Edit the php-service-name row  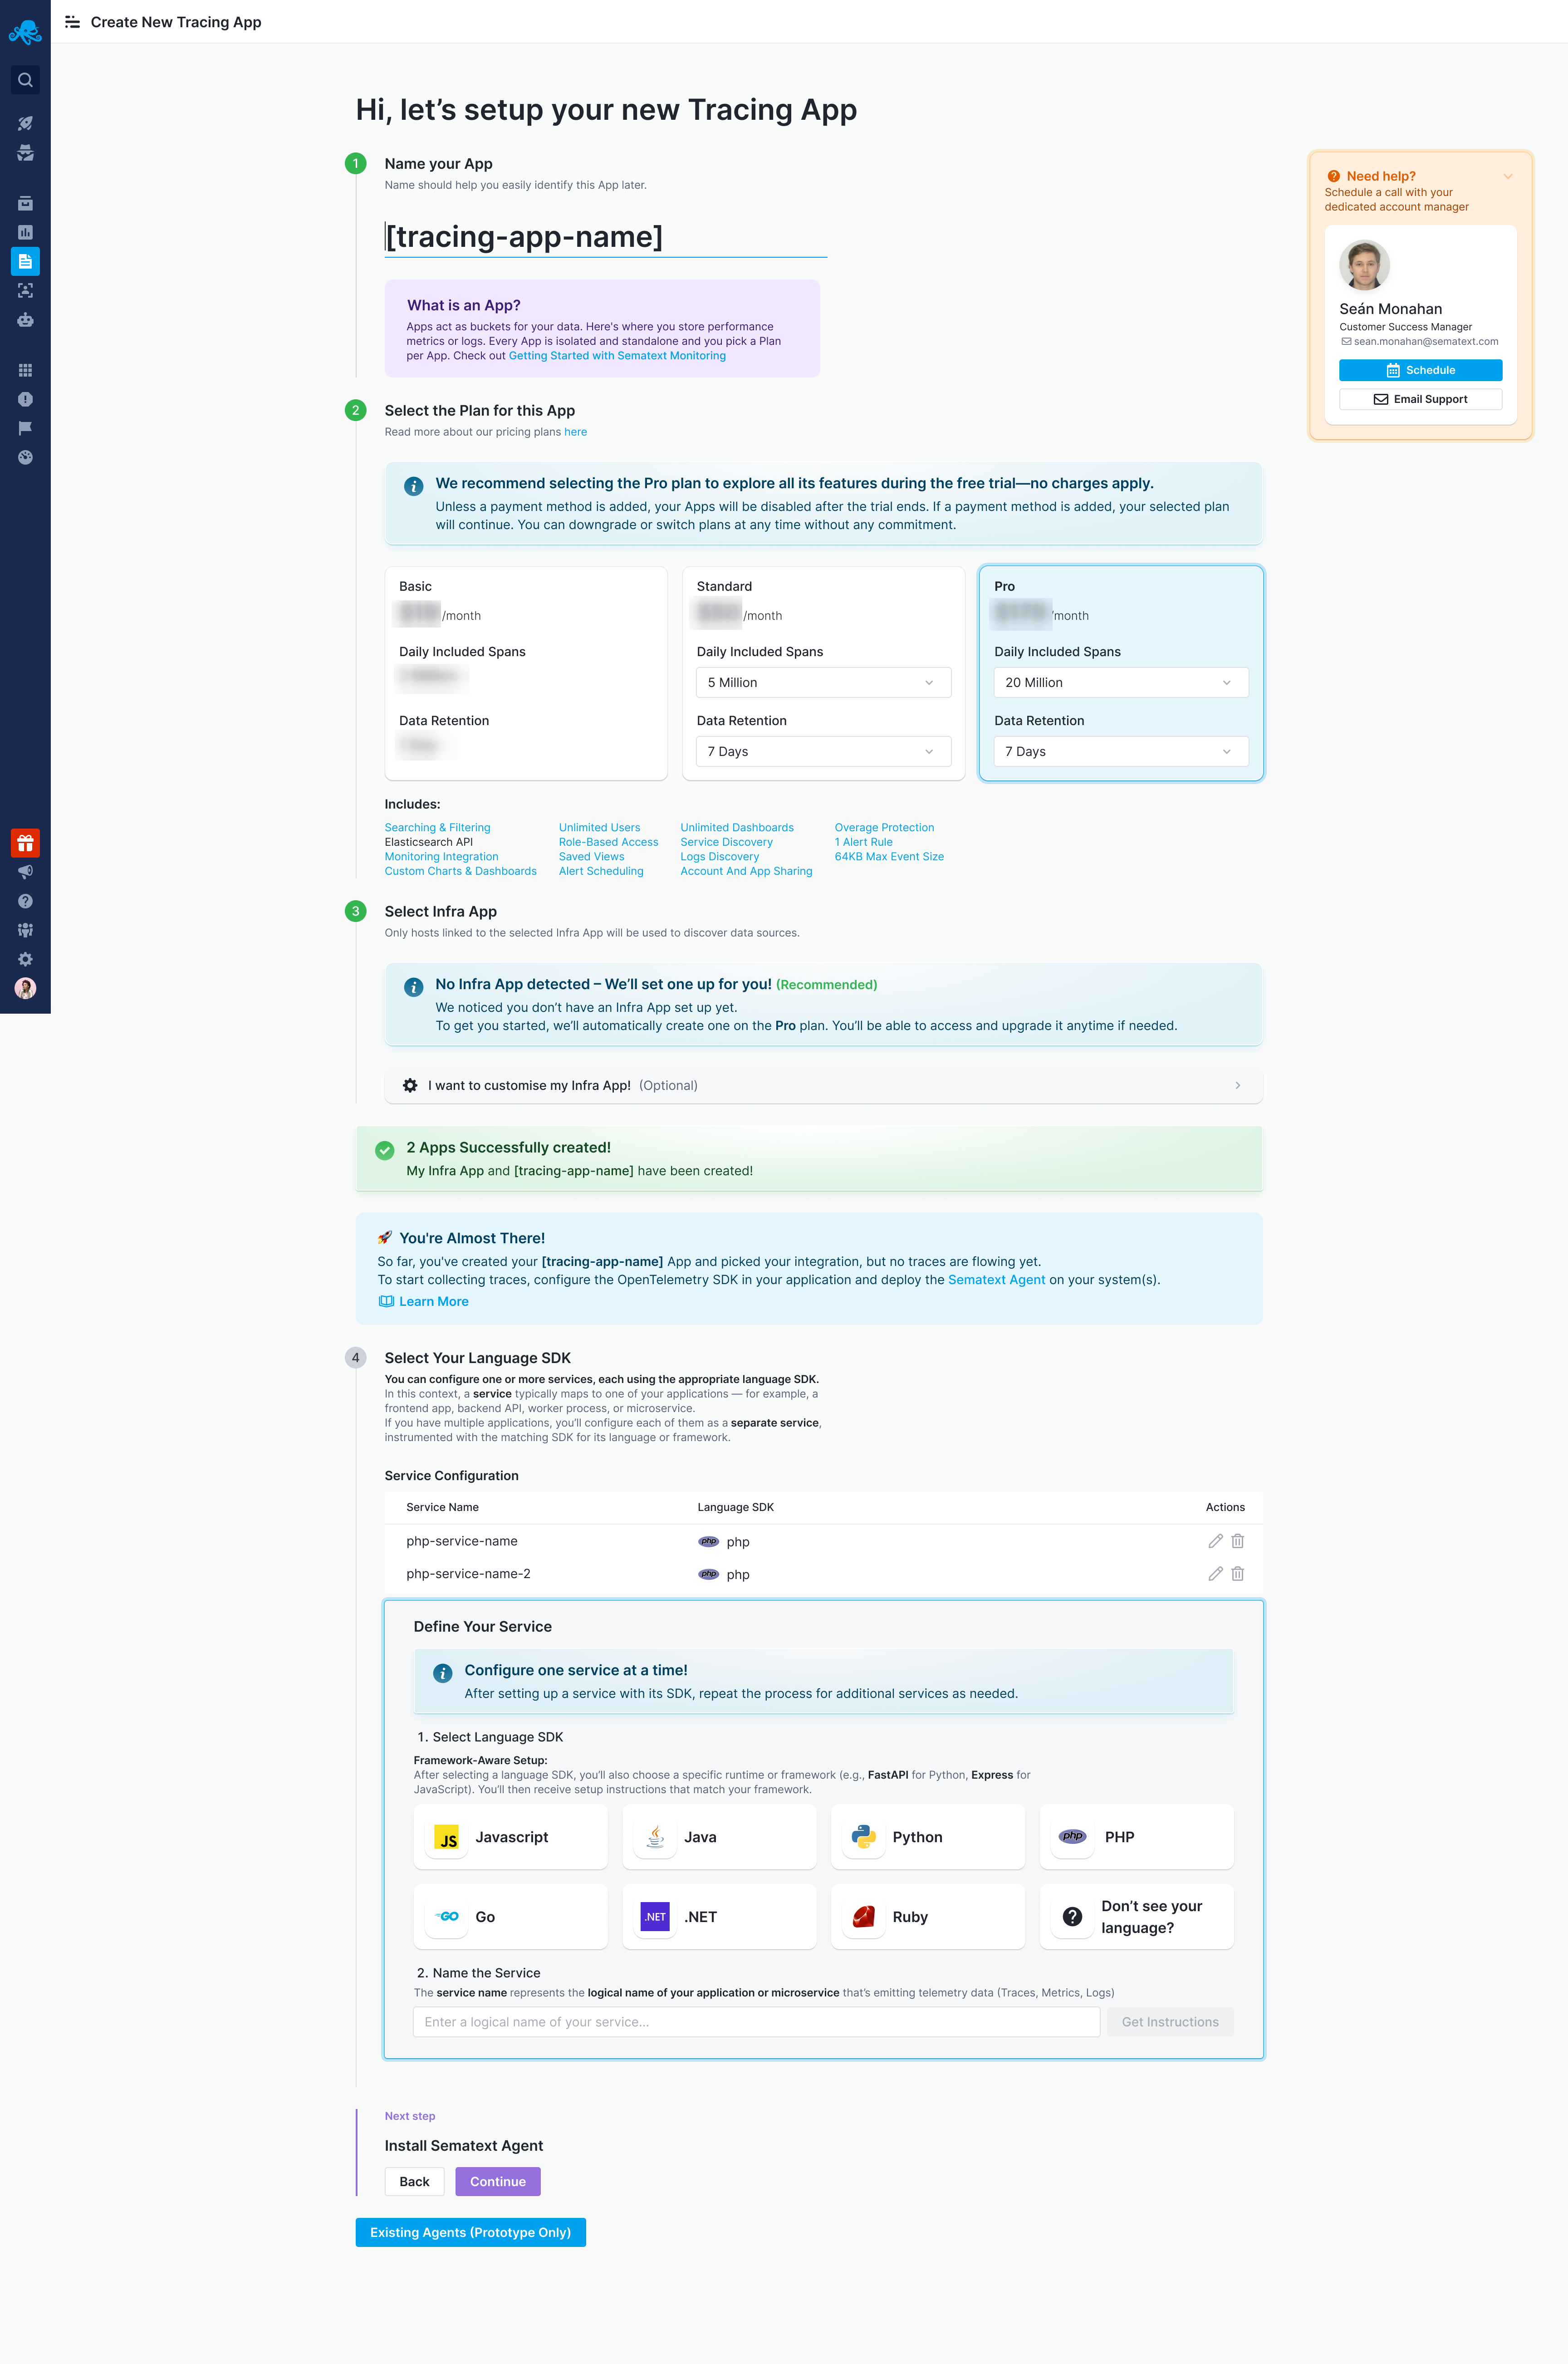(1215, 1541)
